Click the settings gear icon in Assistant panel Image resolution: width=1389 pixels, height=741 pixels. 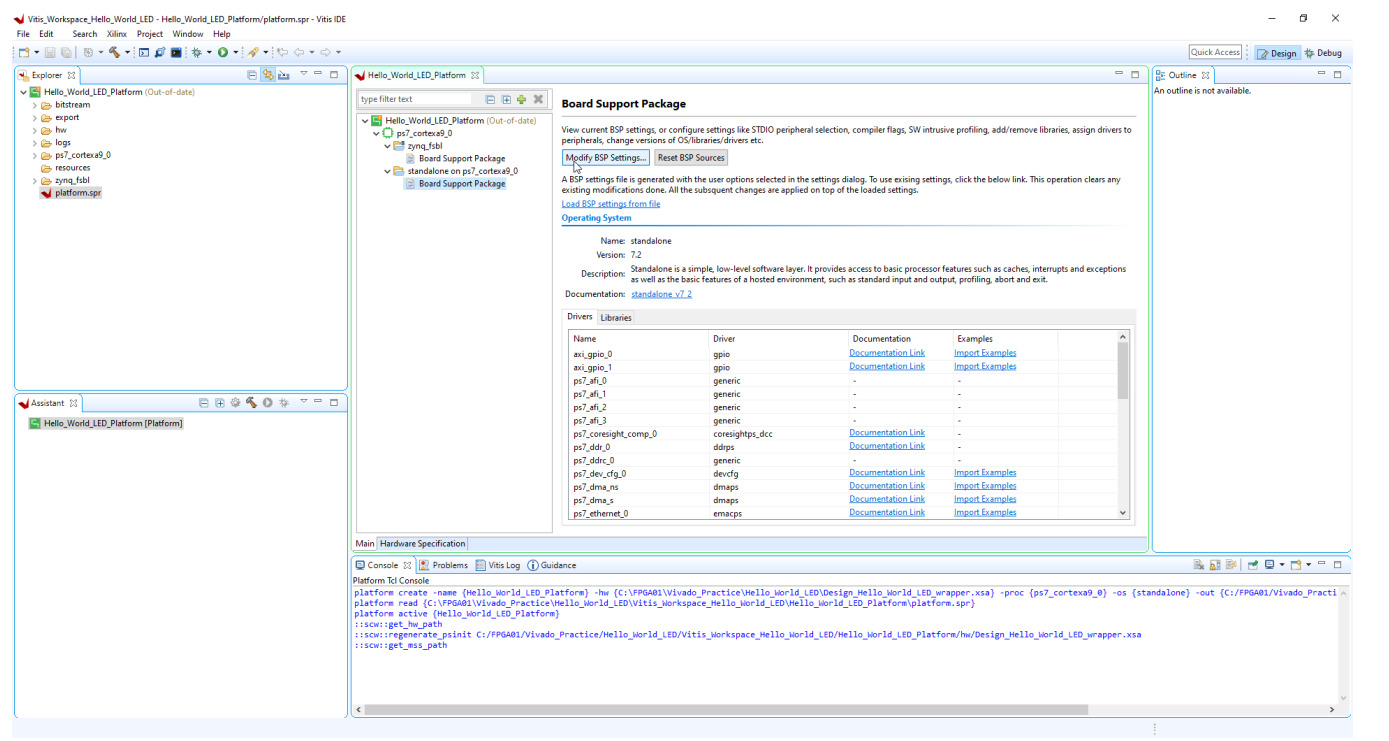coord(235,403)
